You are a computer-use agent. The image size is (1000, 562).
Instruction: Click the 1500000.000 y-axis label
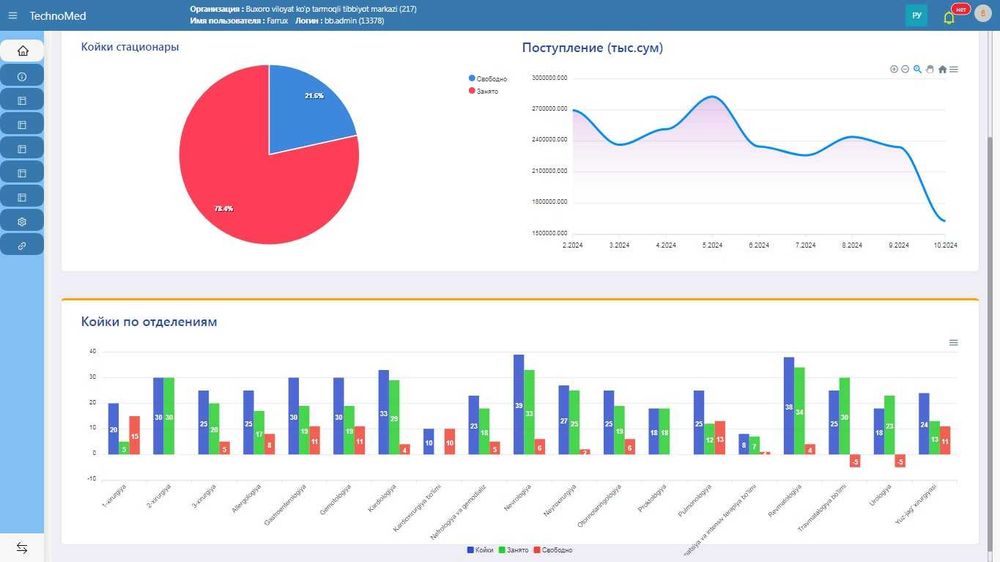[549, 233]
